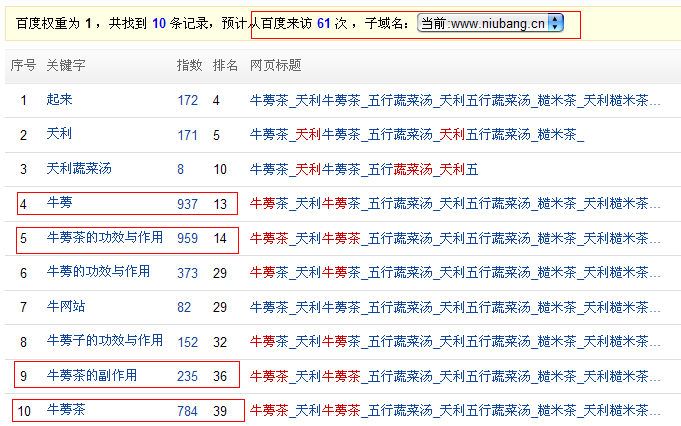Click the index value 172 link
The height and width of the screenshot is (426, 681).
pos(187,101)
